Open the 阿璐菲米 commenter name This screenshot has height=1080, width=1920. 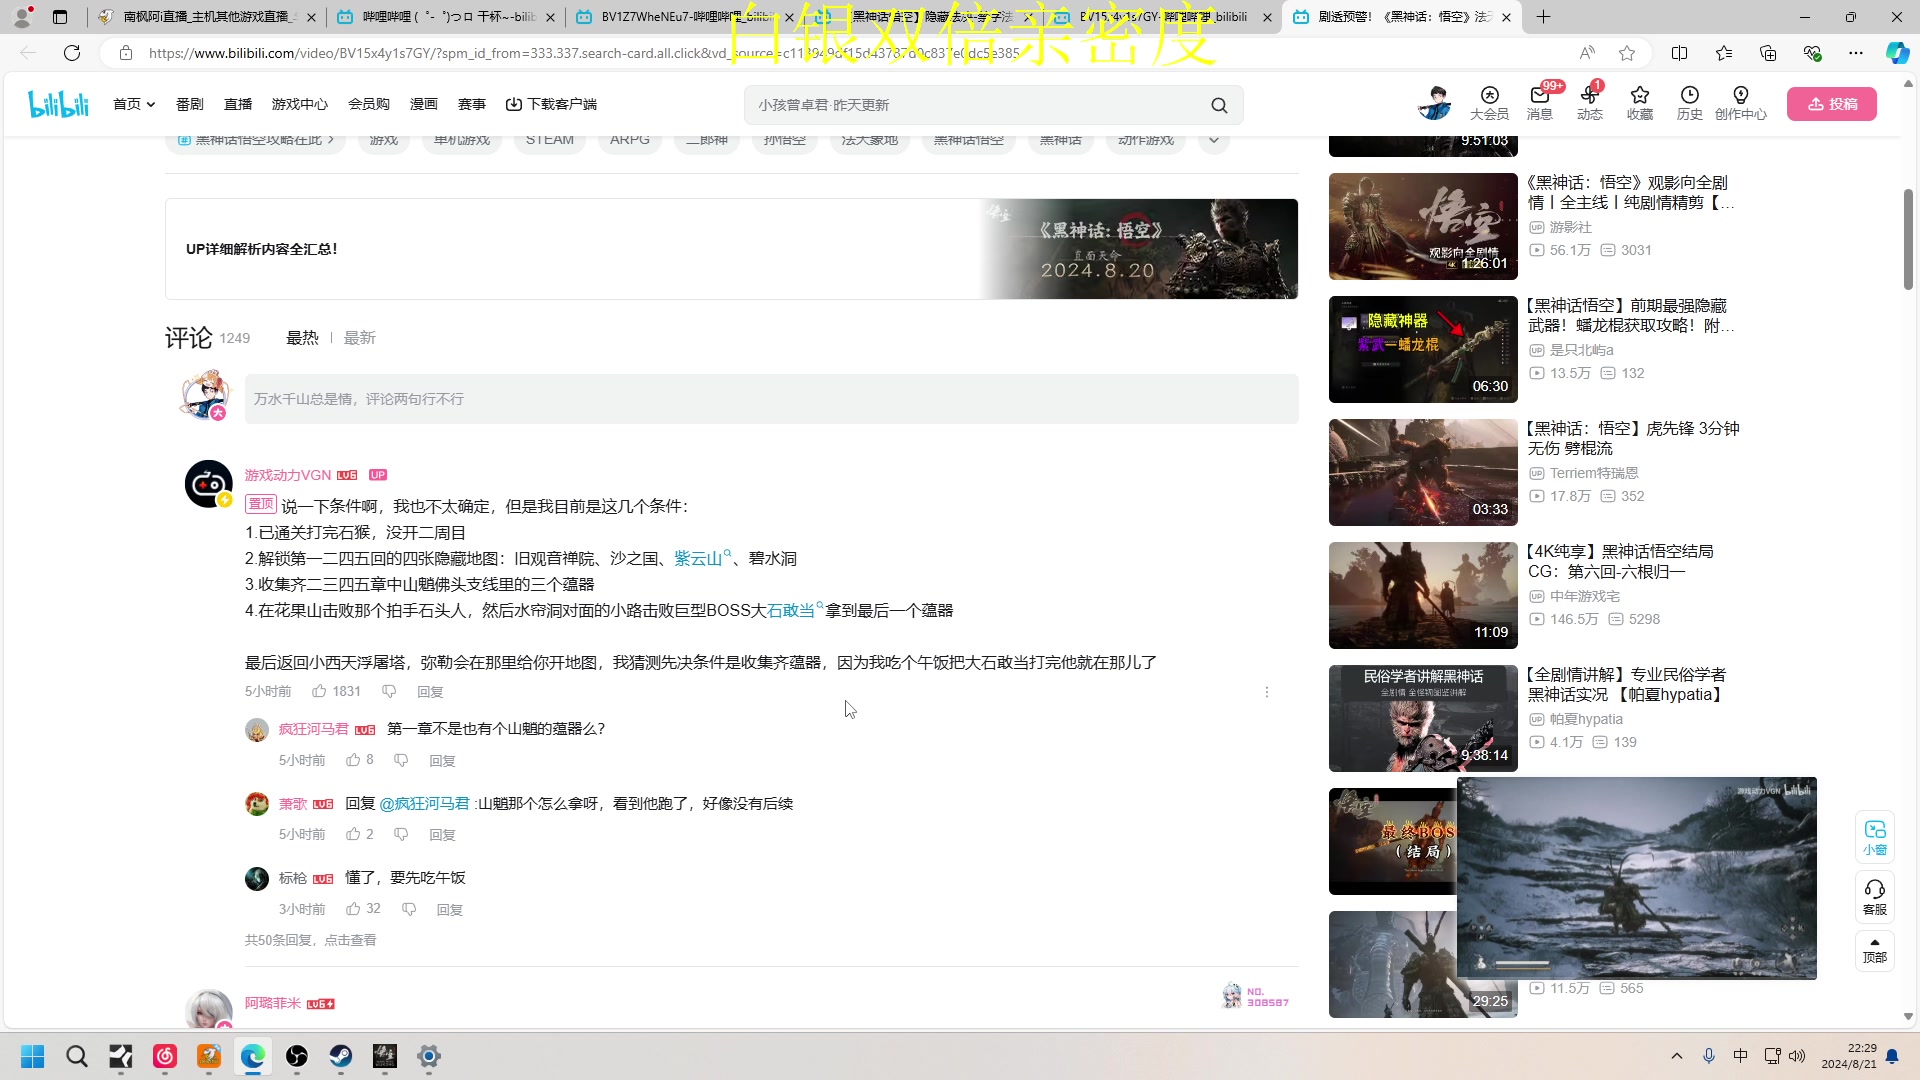(x=272, y=1003)
